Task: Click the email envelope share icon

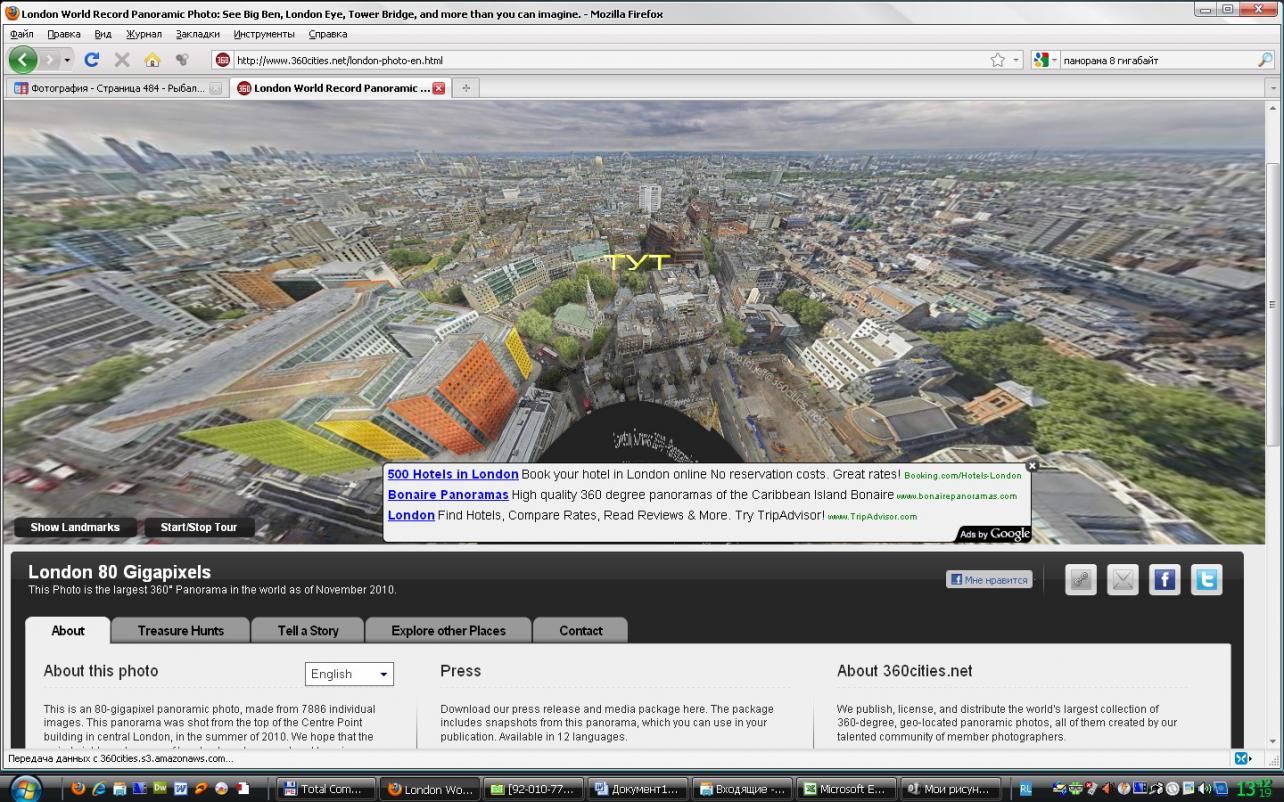Action: click(x=1122, y=580)
